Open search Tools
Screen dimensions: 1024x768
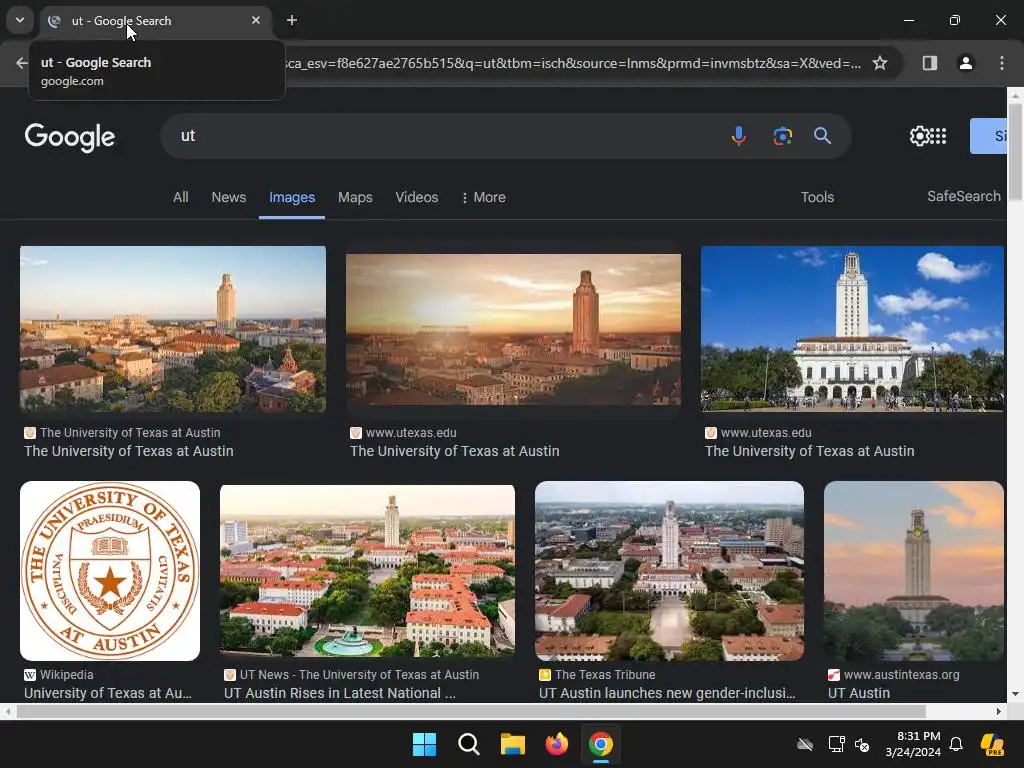coord(818,197)
